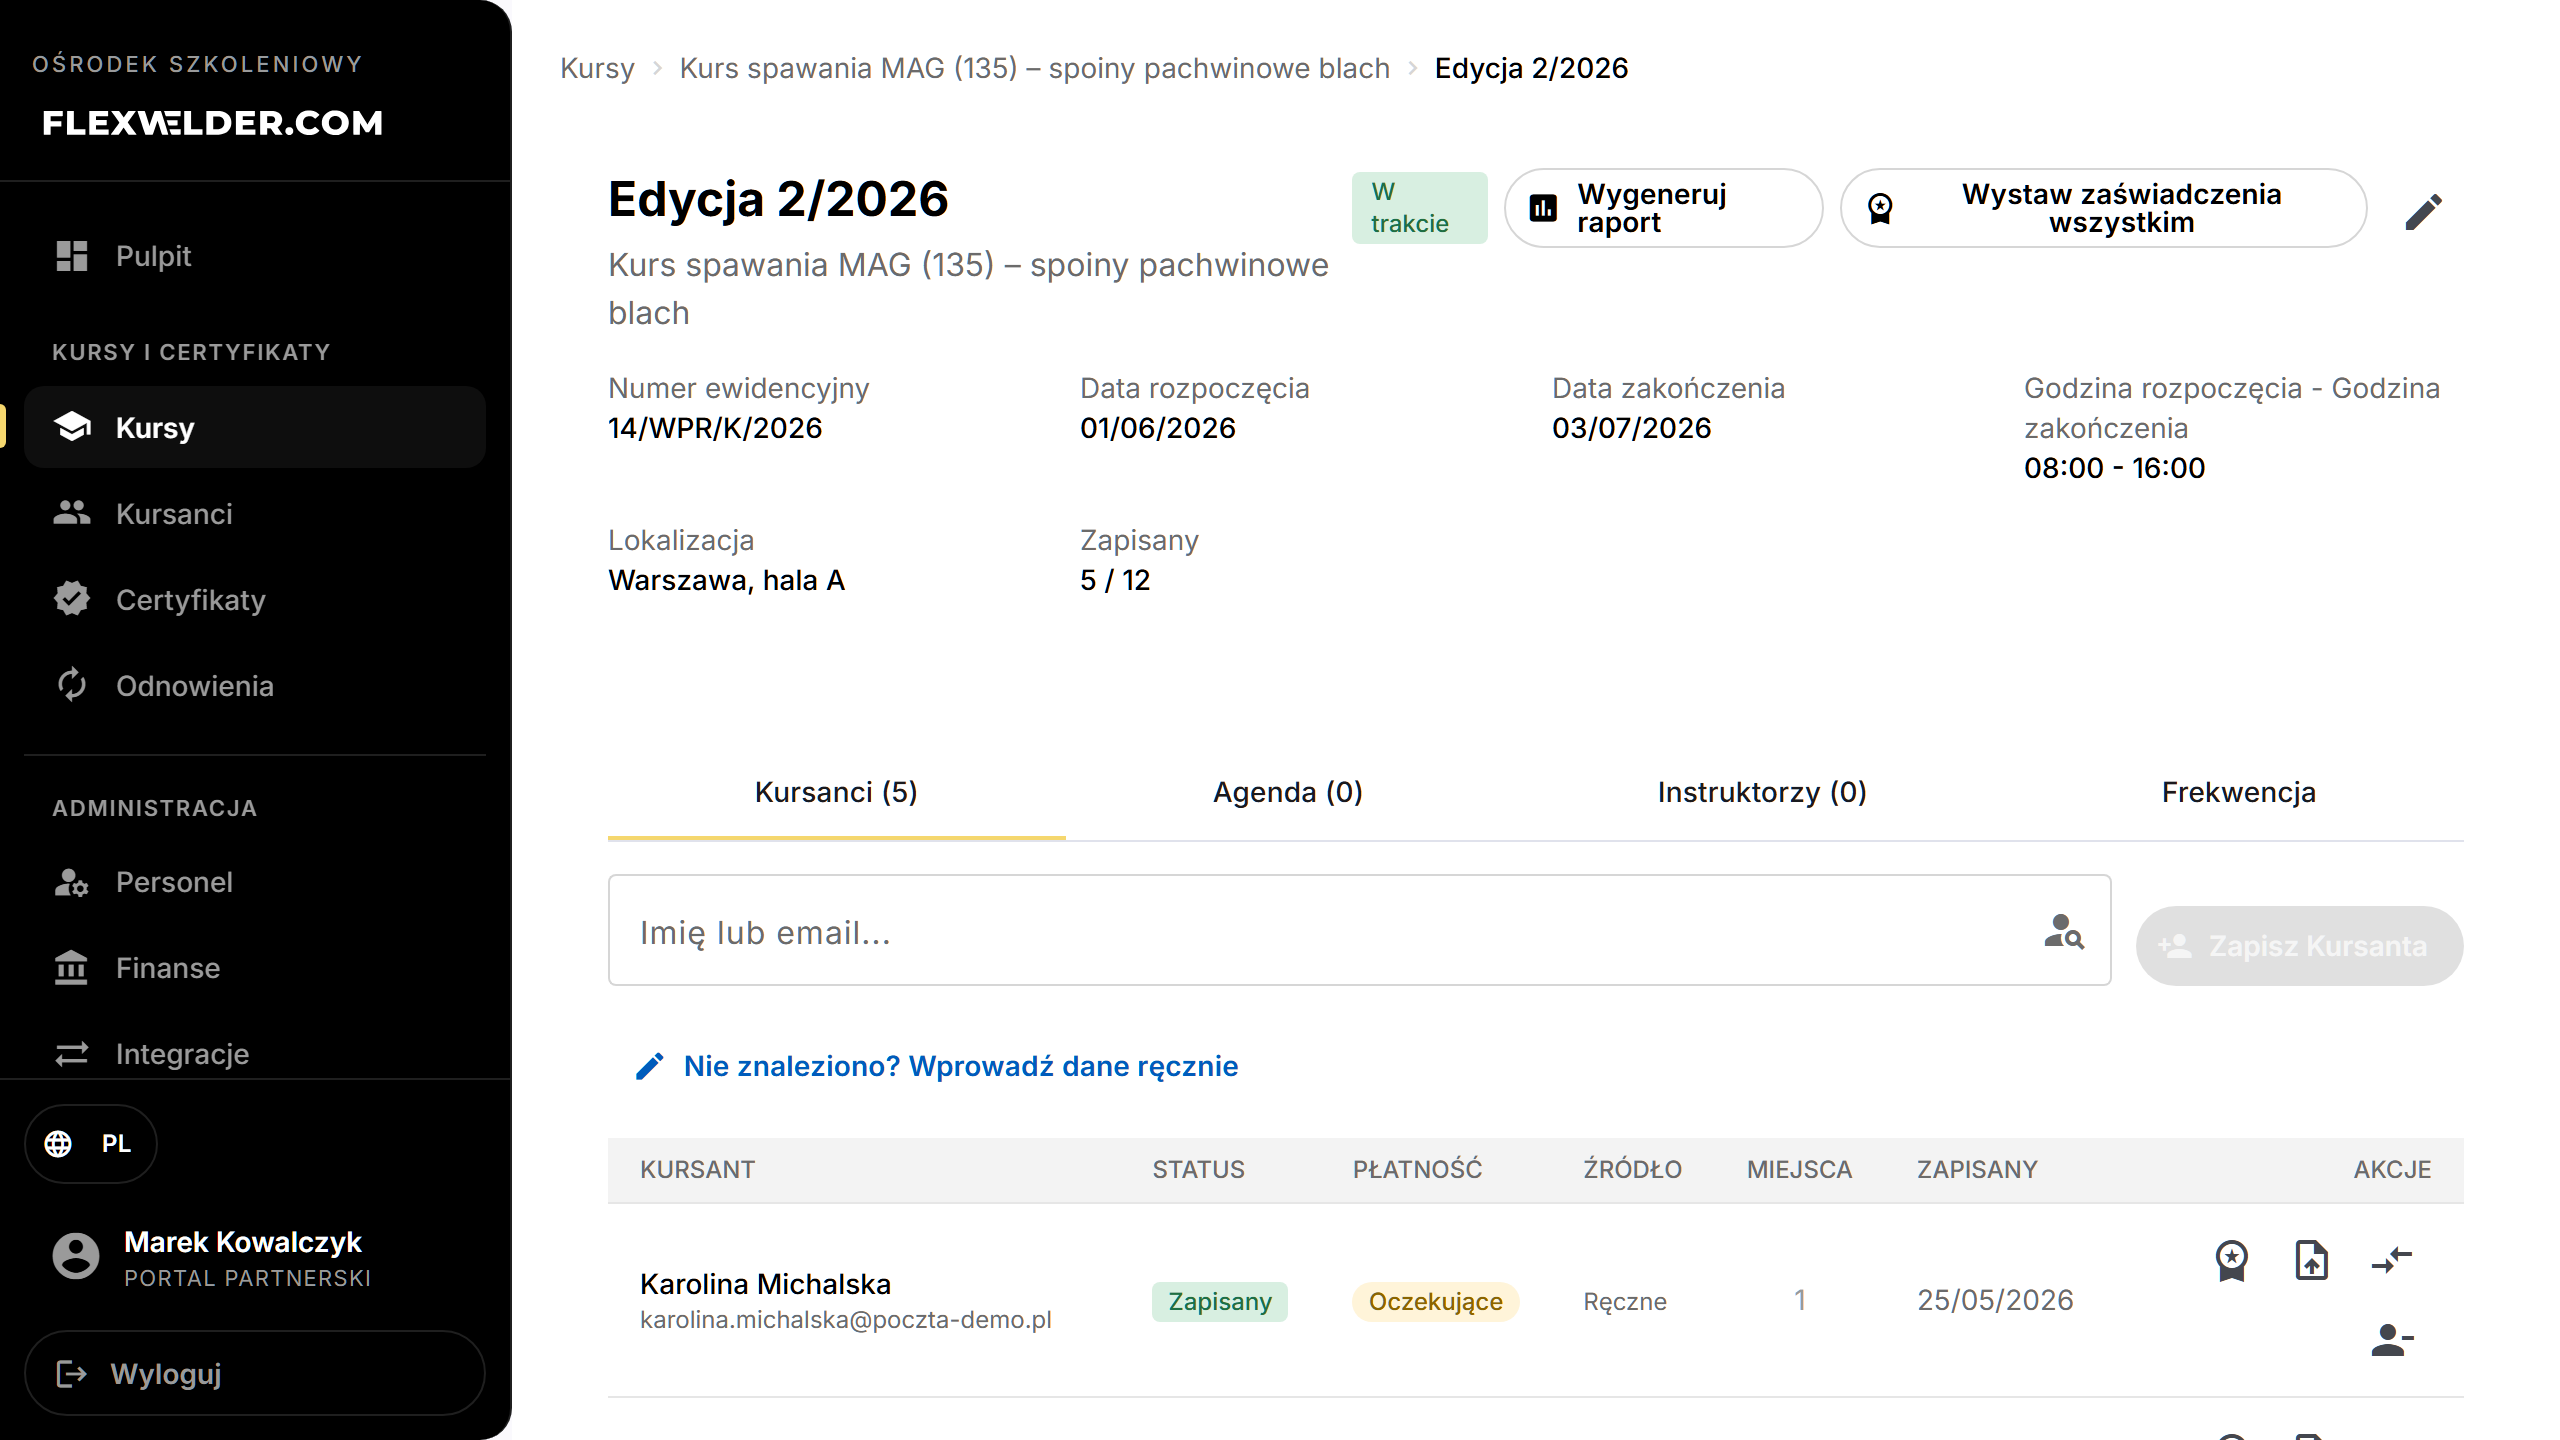Go to Certyfikaty in sidebar
The width and height of the screenshot is (2560, 1440).
click(254, 600)
